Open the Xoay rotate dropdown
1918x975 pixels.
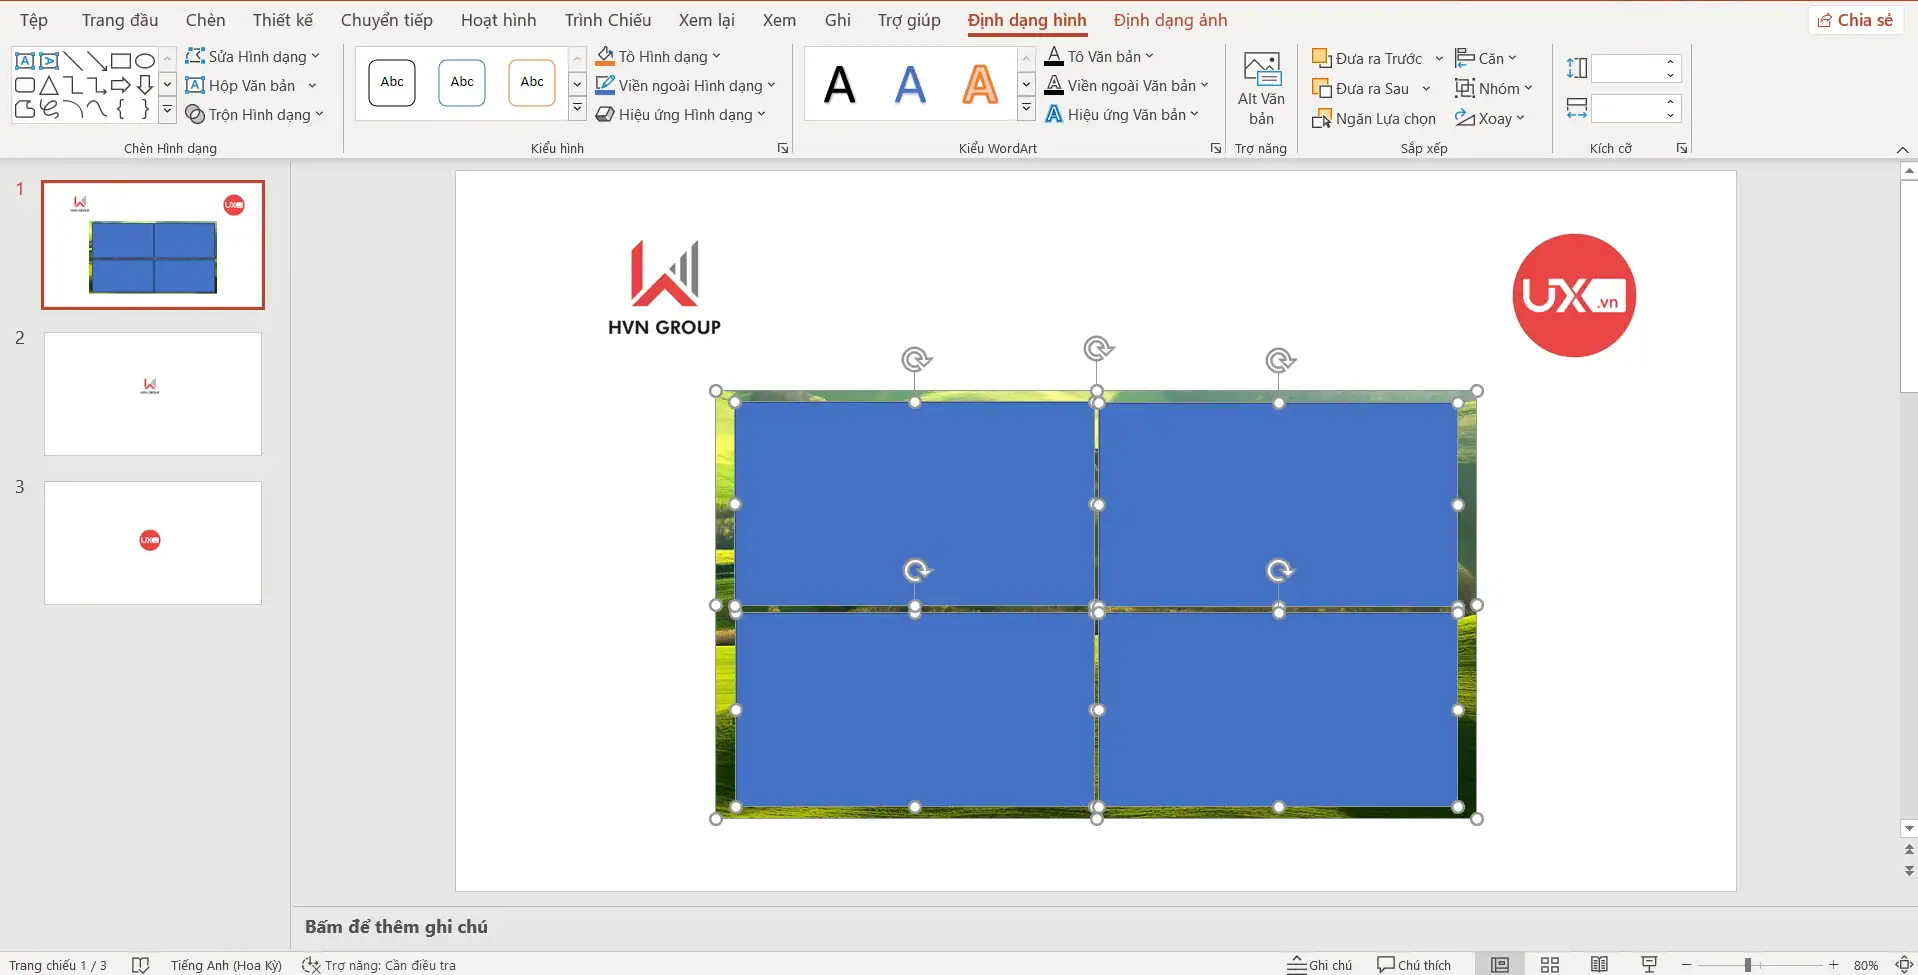(x=1490, y=119)
